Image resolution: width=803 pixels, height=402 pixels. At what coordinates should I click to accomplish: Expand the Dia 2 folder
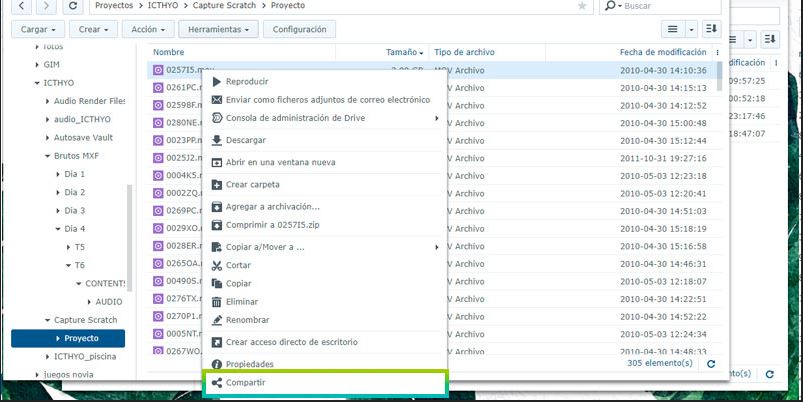tap(58, 193)
